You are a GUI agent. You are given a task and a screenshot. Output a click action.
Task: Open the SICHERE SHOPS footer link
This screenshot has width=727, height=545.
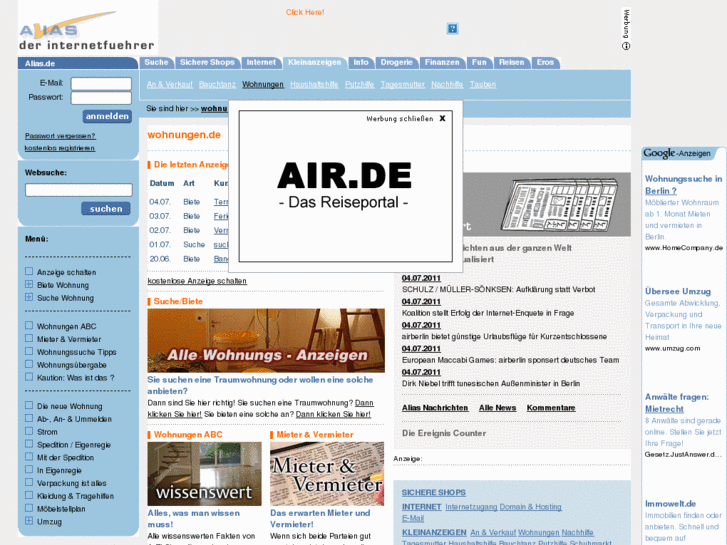coord(434,493)
